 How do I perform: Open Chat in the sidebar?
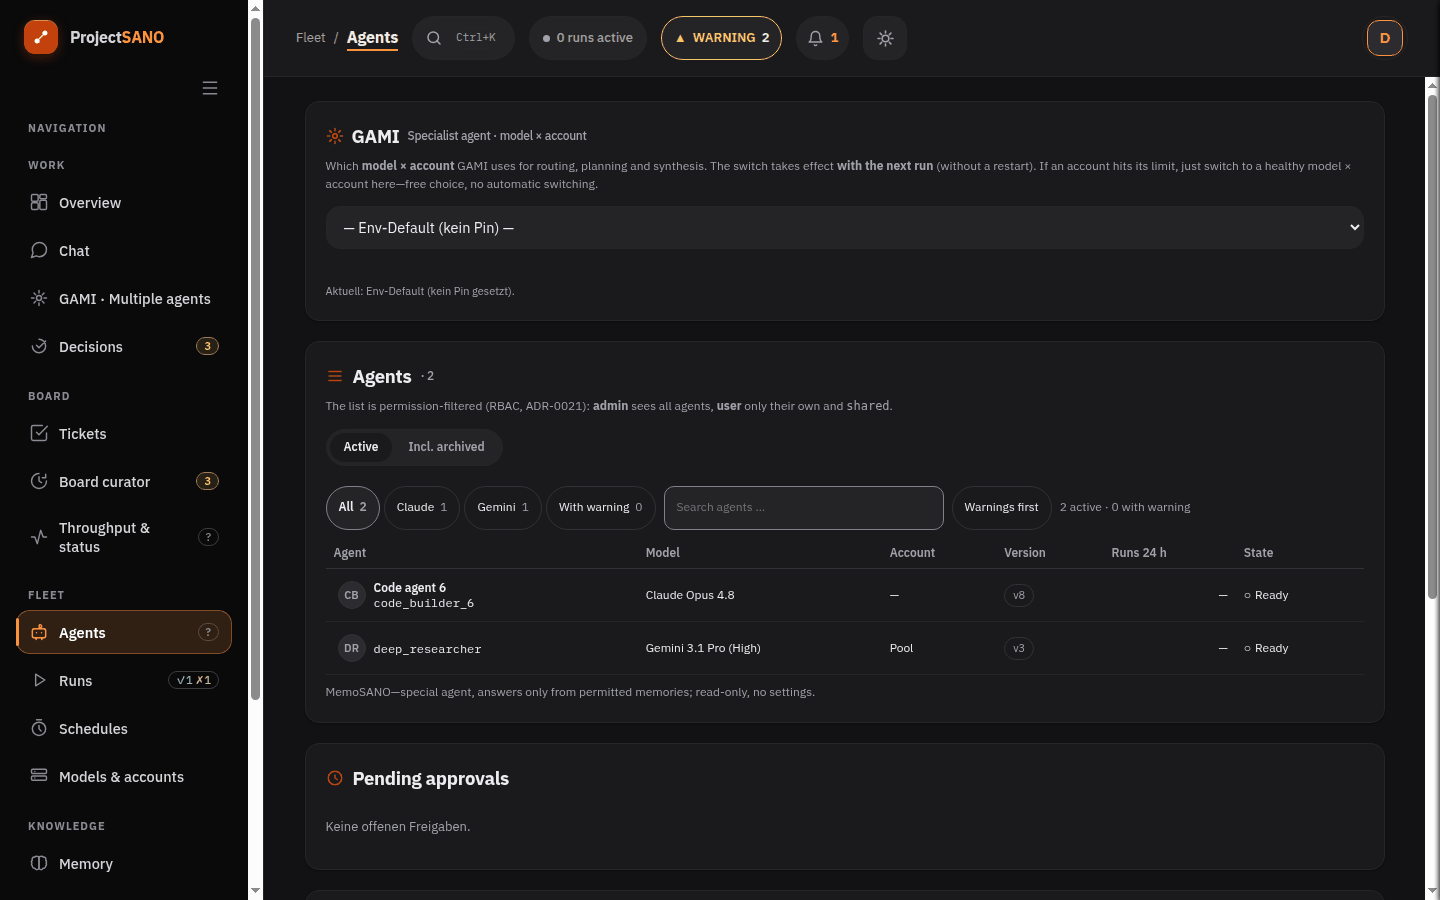[124, 251]
